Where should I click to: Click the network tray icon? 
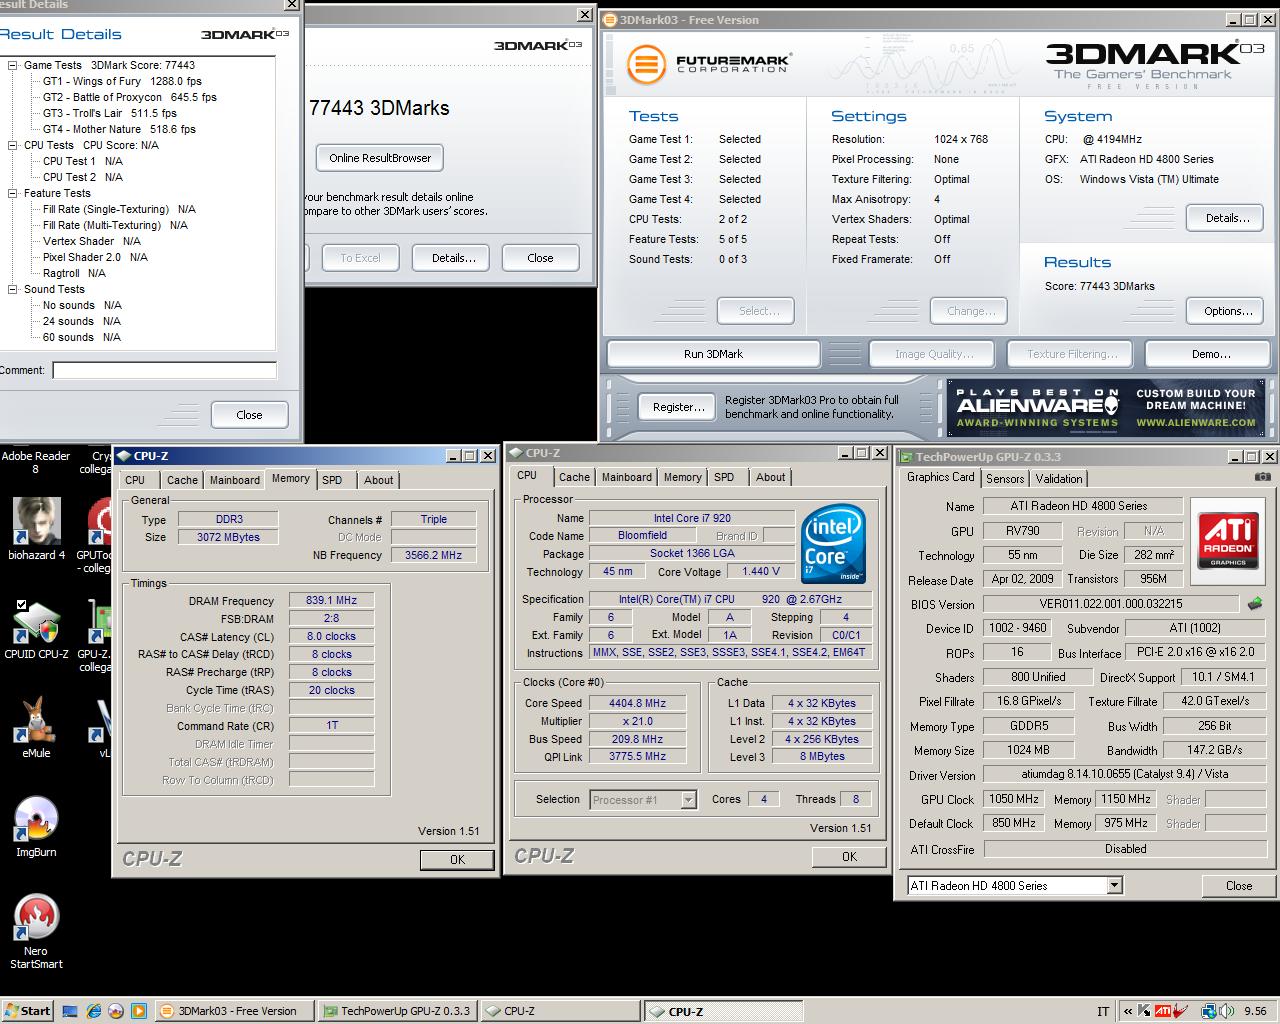click(x=1209, y=1011)
